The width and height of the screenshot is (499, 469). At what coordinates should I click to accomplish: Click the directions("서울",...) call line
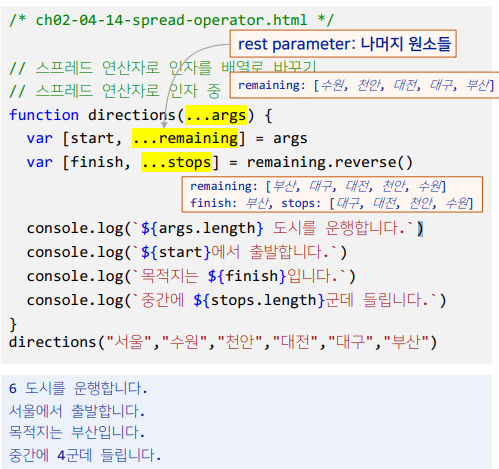[x=223, y=342]
